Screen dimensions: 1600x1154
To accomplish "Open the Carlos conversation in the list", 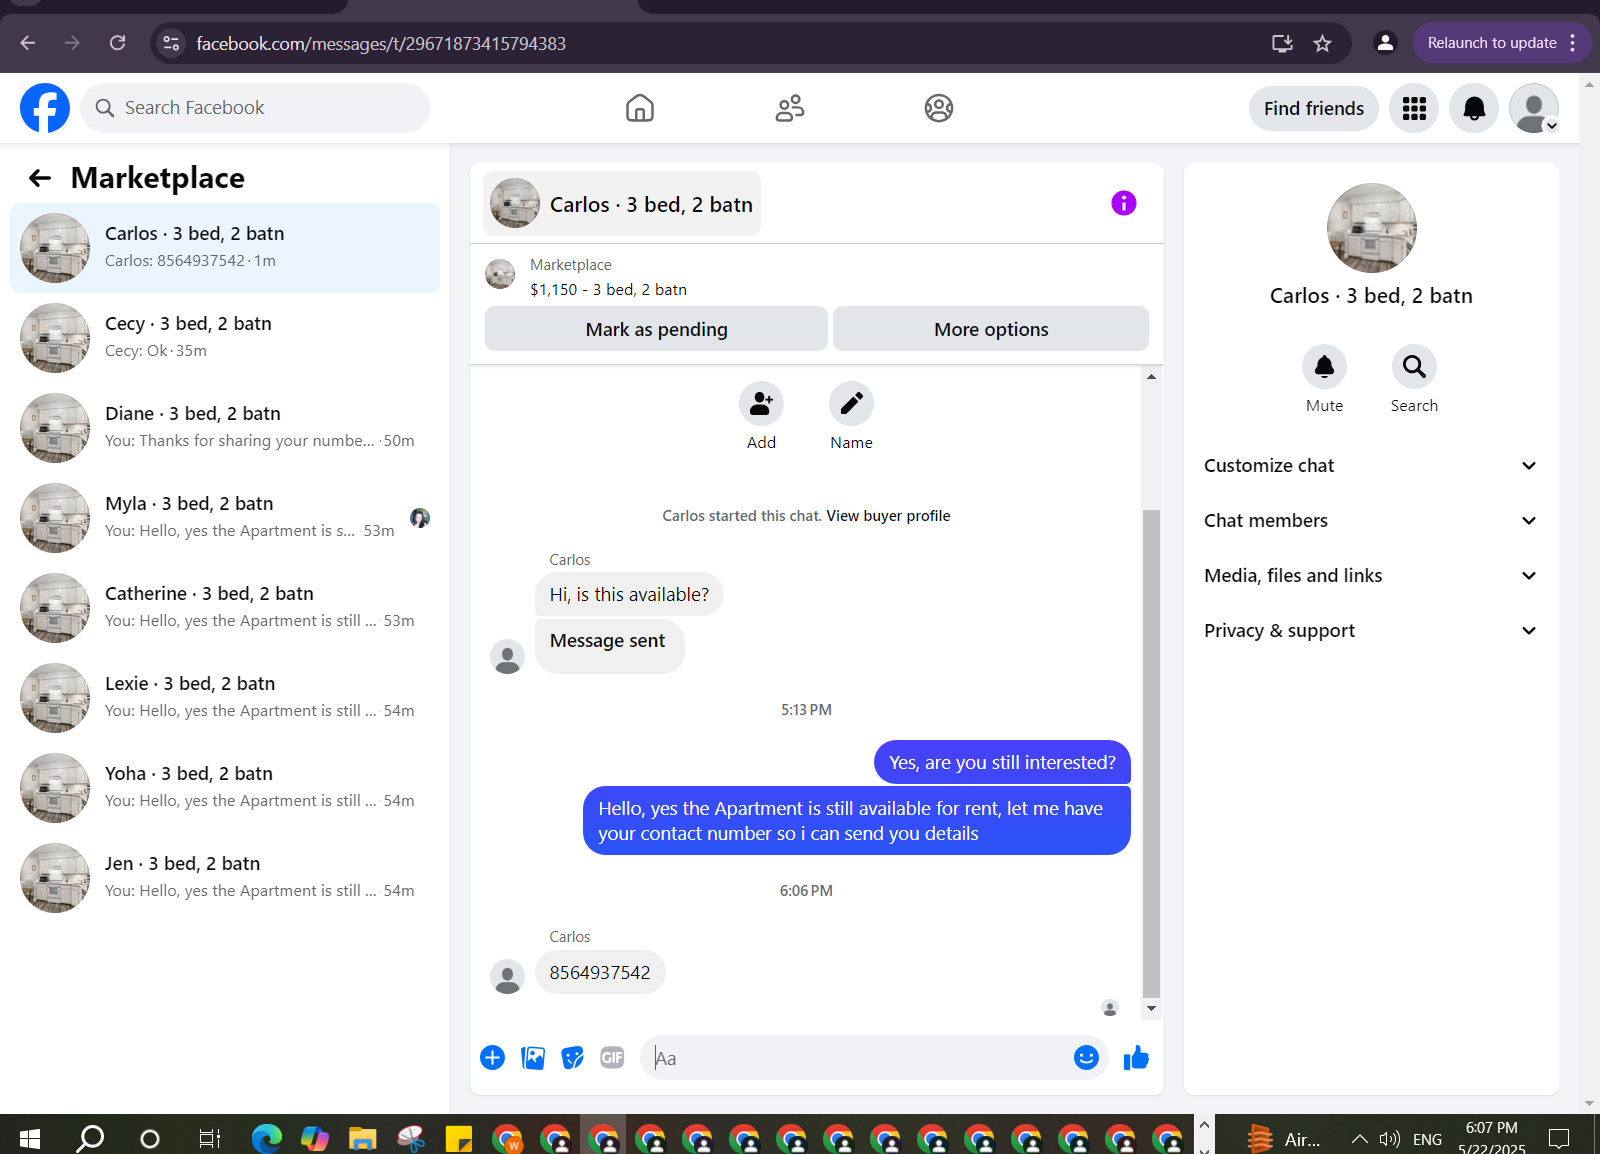I will [x=225, y=248].
